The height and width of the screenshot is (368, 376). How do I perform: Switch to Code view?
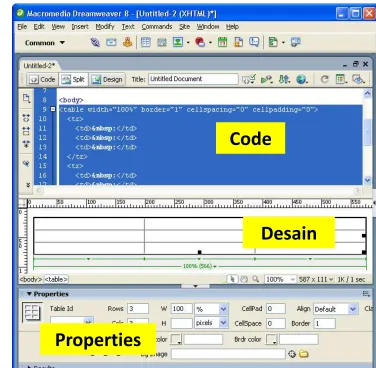point(42,79)
